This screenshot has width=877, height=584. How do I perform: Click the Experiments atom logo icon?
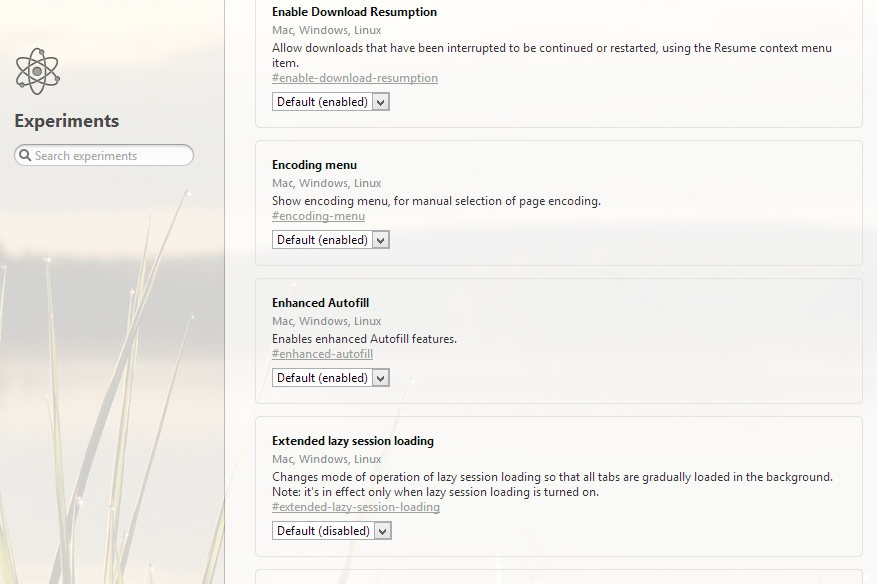[x=37, y=71]
